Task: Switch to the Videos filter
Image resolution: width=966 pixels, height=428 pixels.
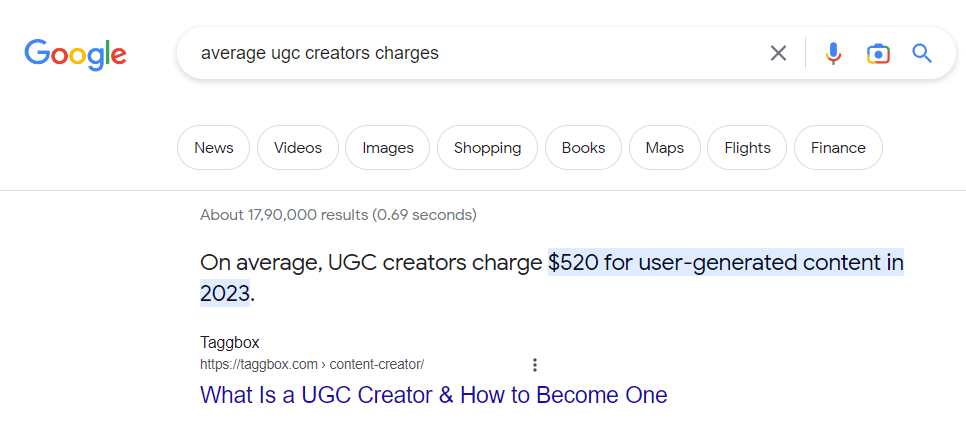Action: tap(298, 148)
